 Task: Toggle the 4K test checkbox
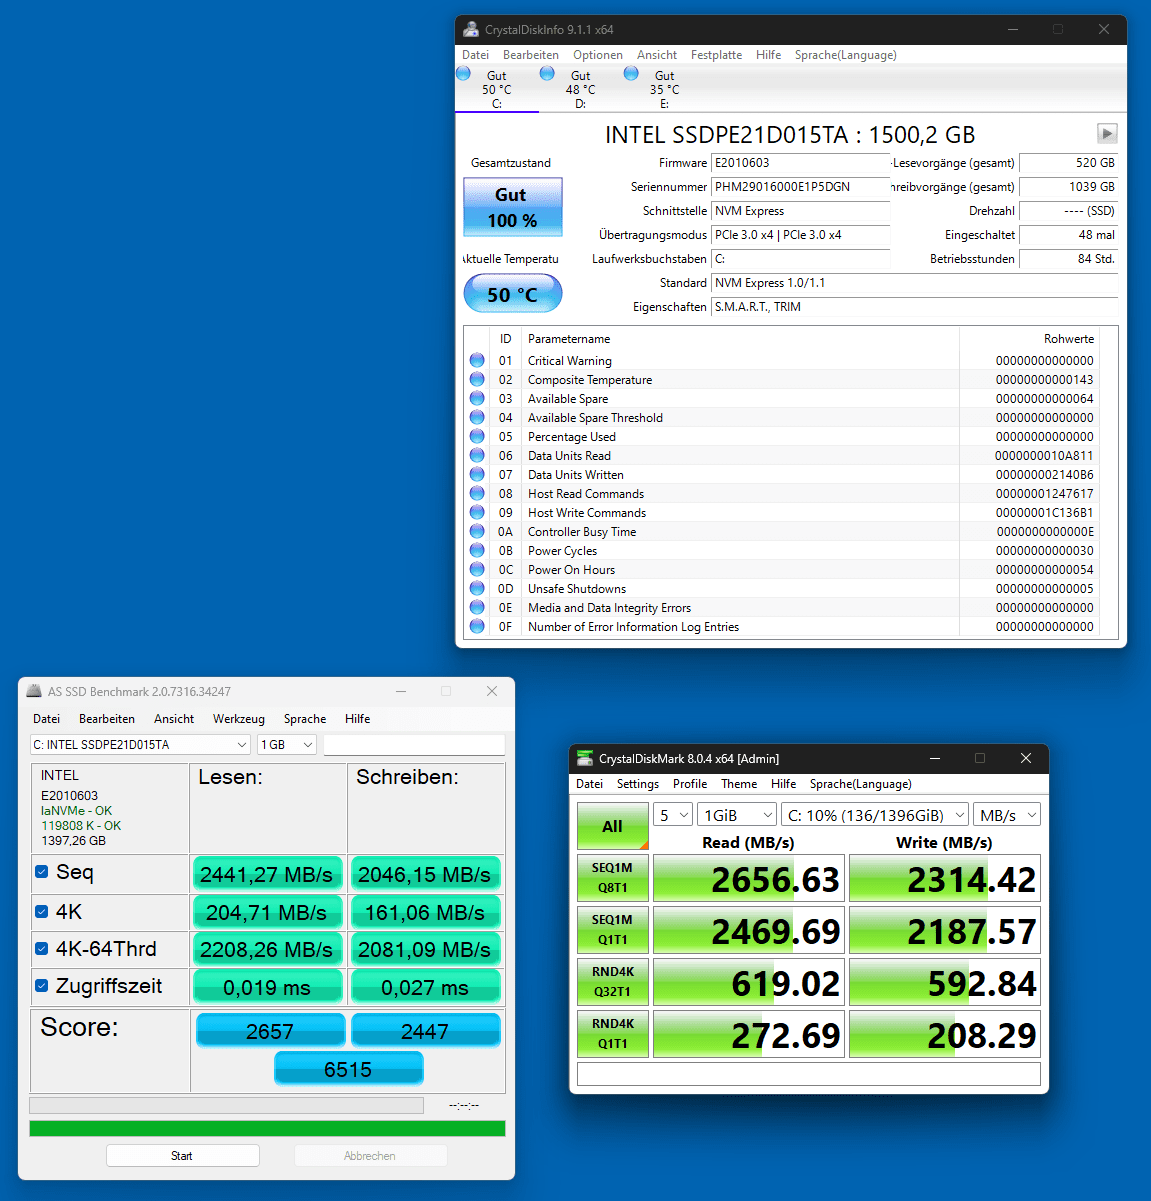(x=42, y=911)
